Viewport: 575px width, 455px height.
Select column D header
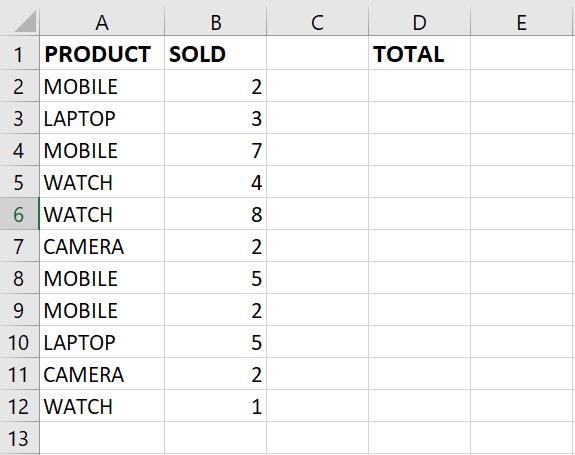[x=420, y=22]
